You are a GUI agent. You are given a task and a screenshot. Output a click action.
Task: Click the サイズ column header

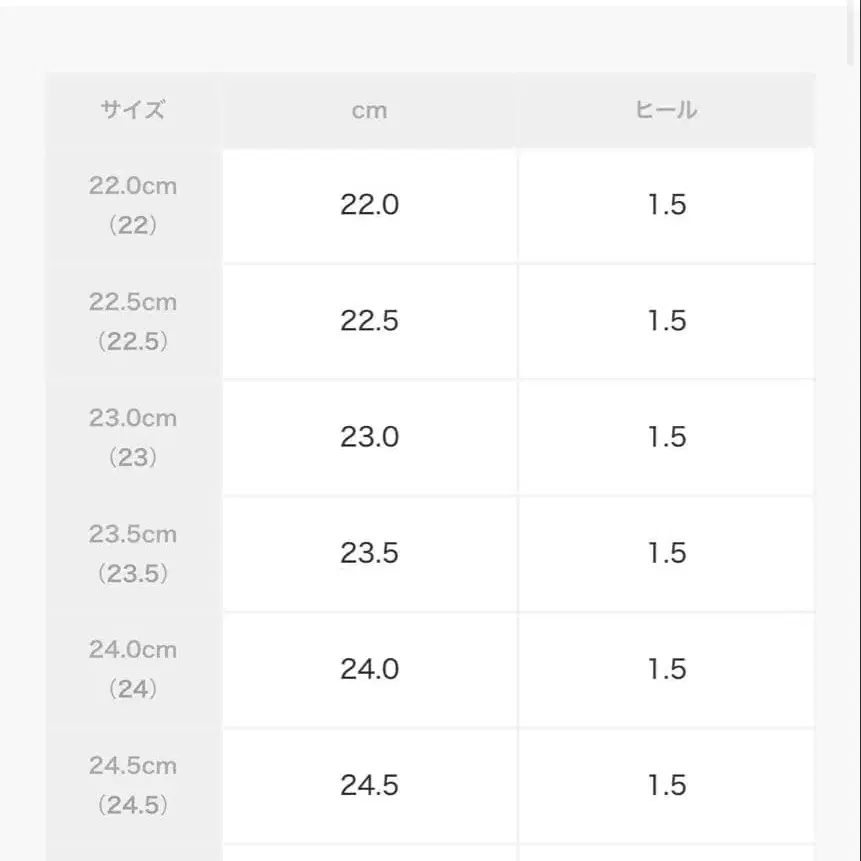coord(133,110)
